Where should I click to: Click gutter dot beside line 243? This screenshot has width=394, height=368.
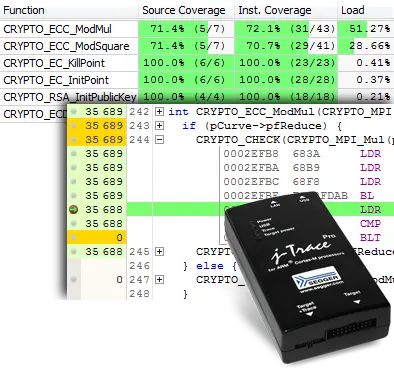(74, 126)
